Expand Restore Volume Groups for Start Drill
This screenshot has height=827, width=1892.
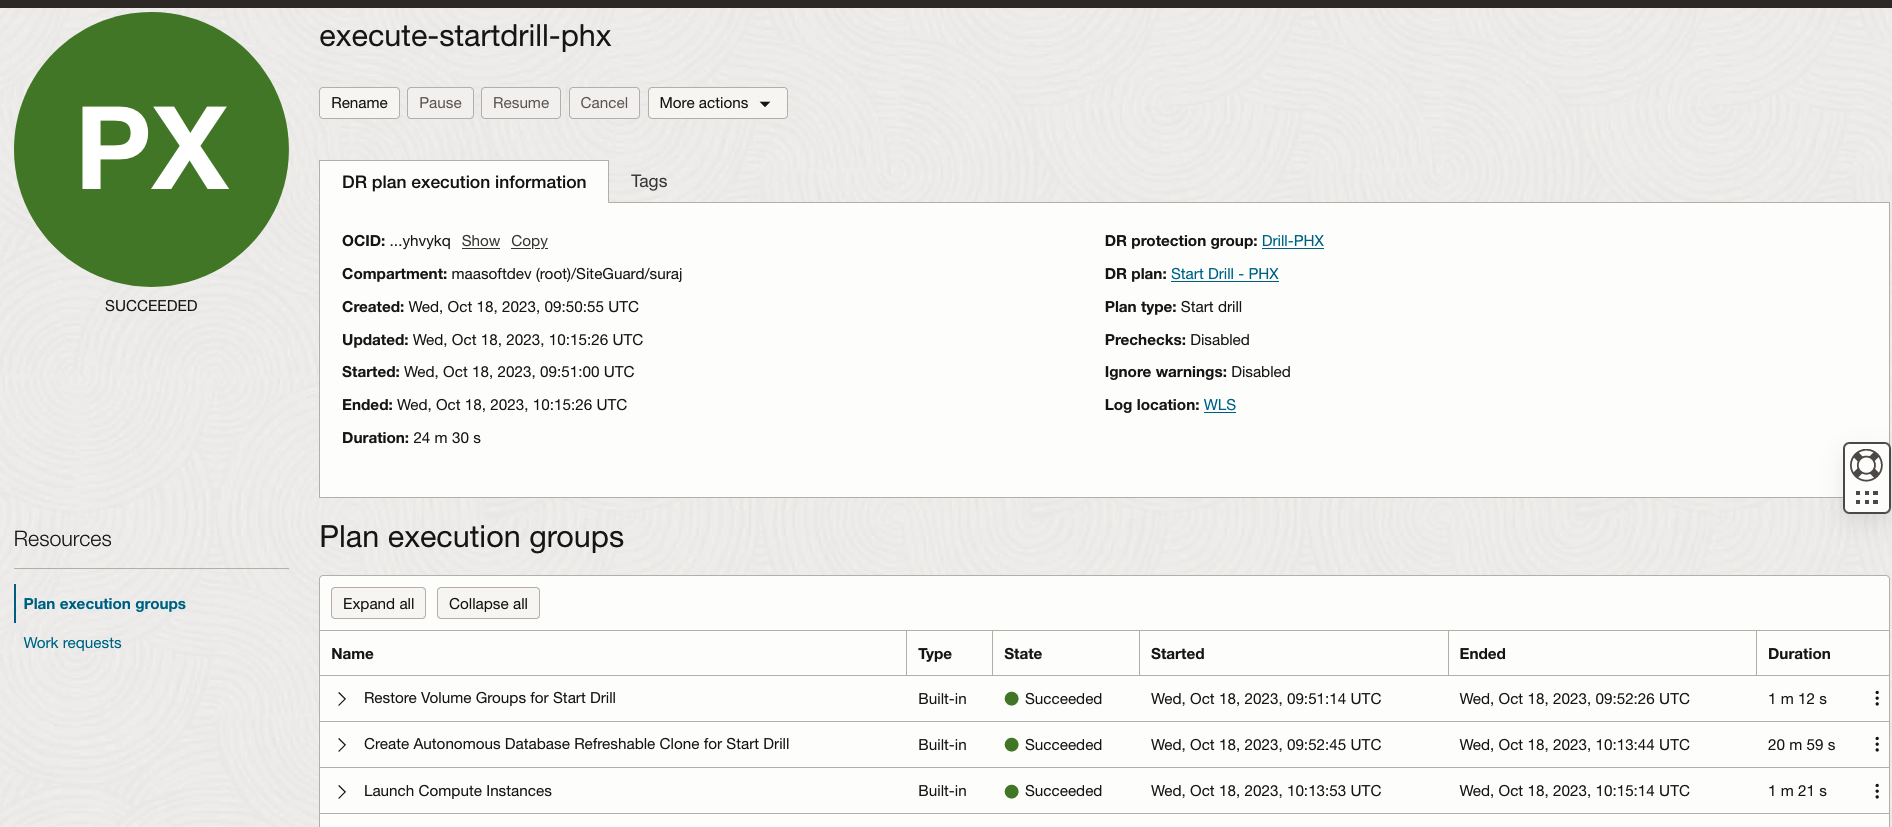(342, 699)
